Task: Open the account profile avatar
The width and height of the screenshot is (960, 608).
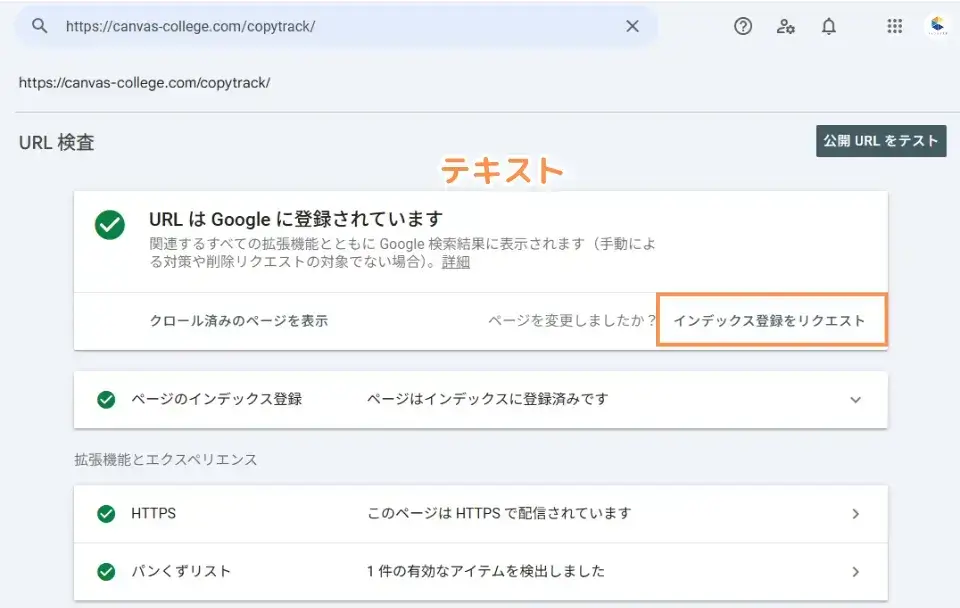Action: click(938, 27)
